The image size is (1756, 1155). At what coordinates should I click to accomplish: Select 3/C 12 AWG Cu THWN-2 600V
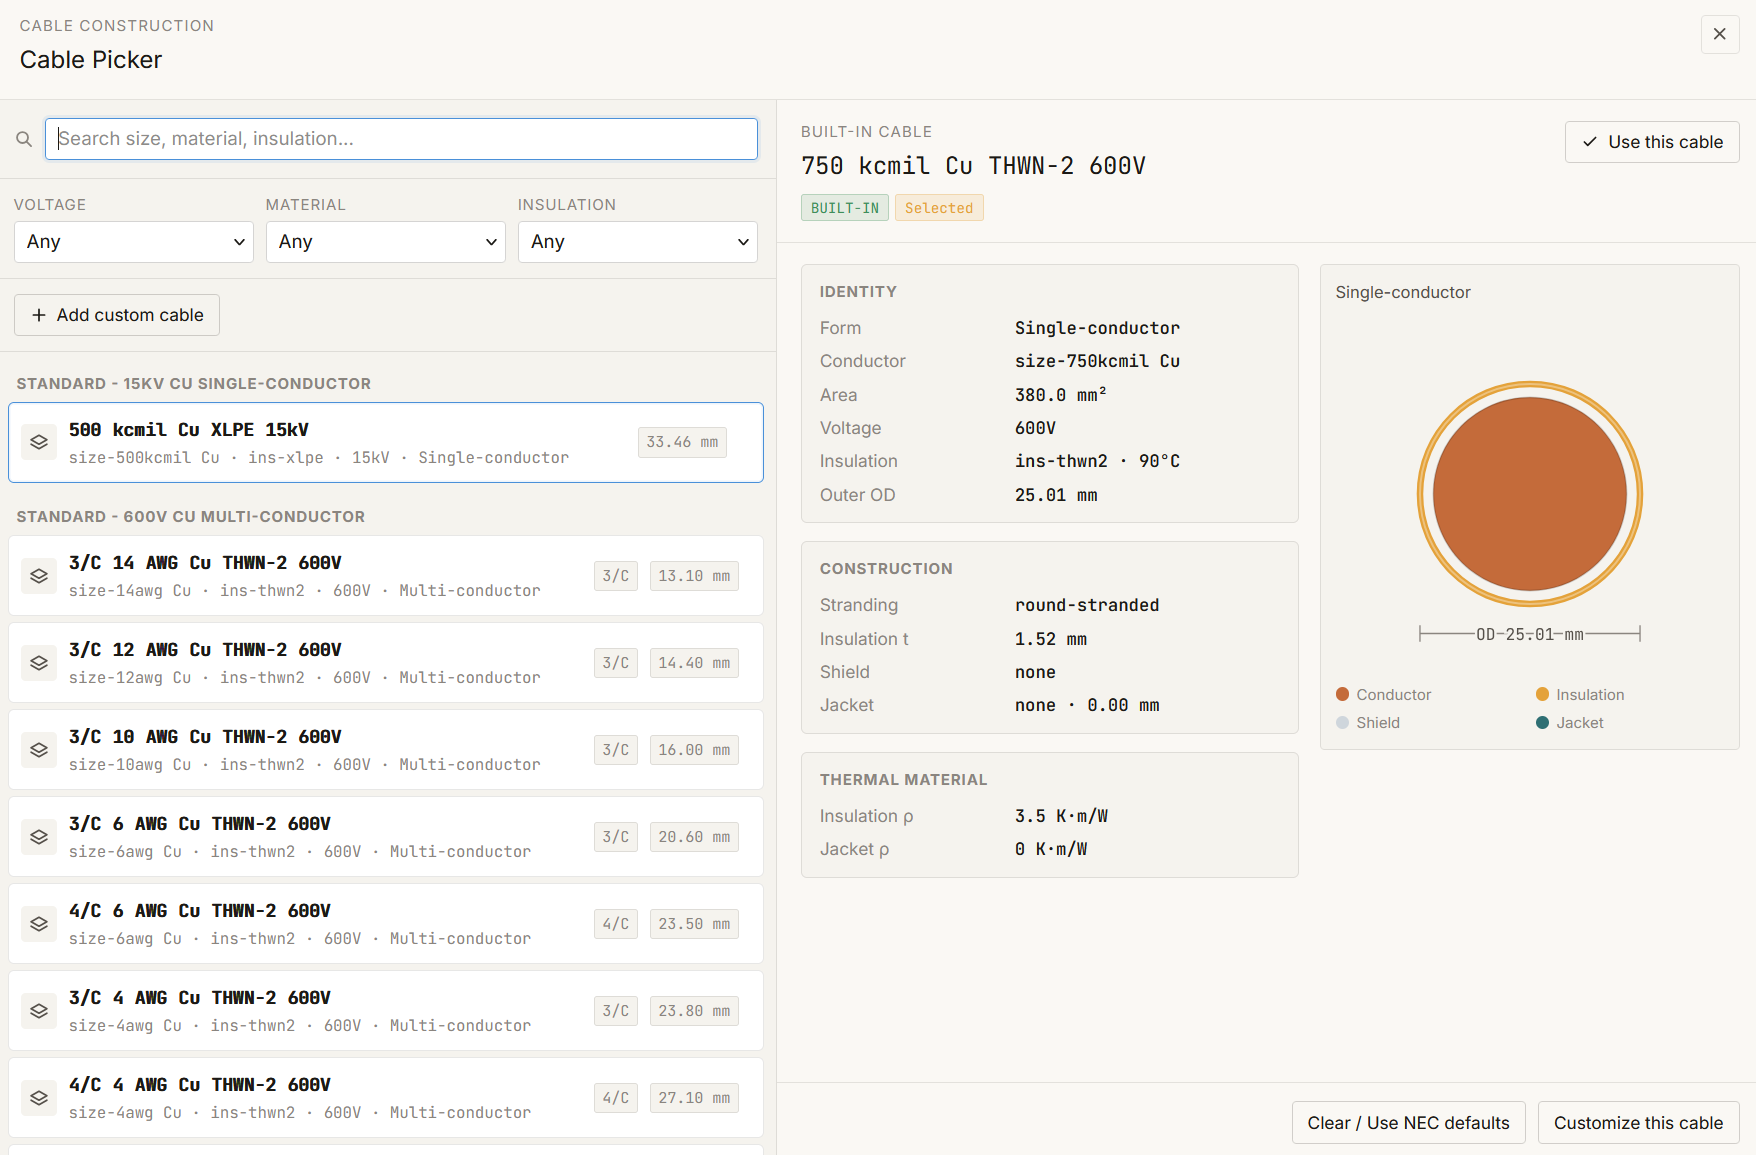tap(386, 663)
